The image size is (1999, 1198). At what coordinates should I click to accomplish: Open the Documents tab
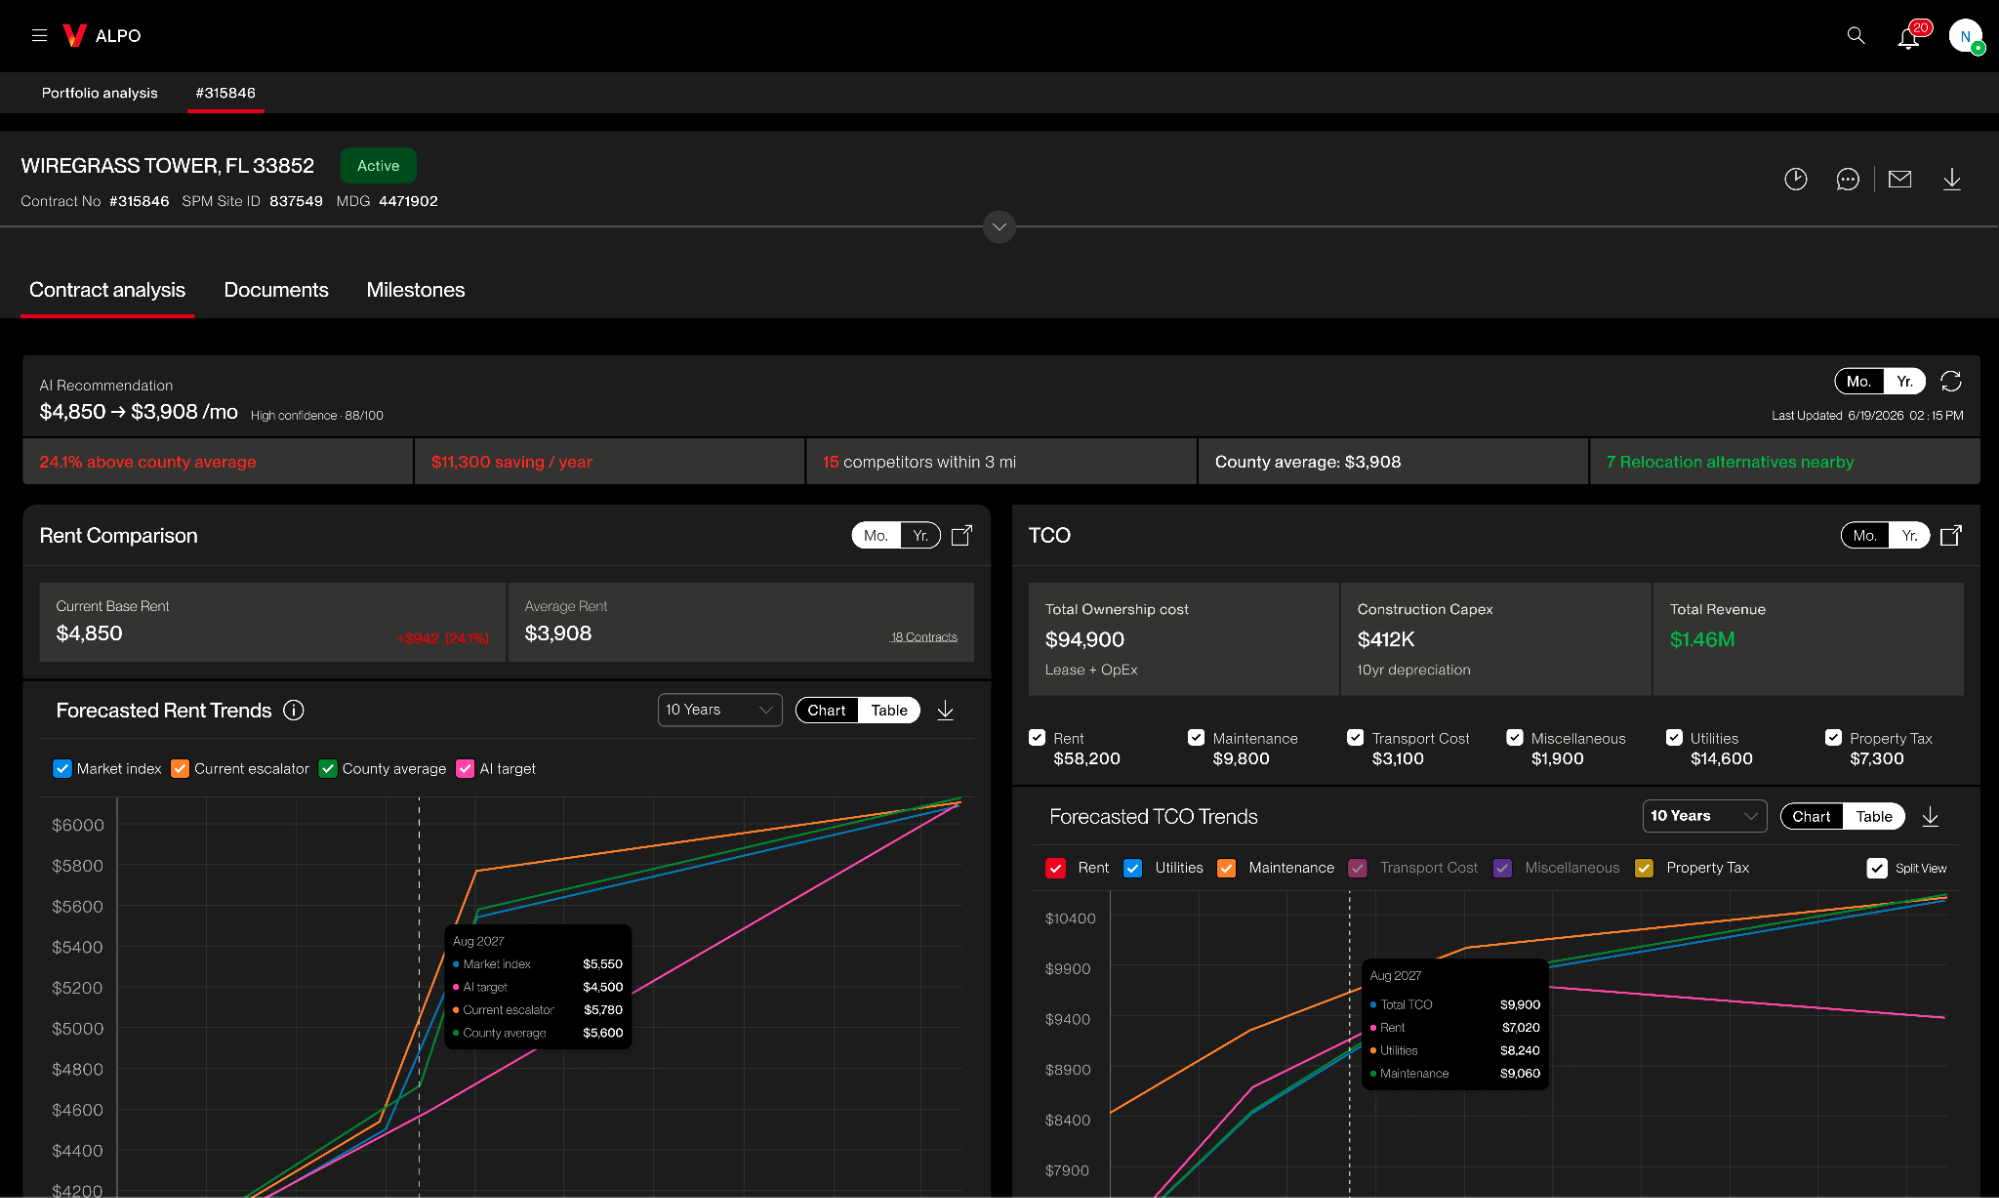[x=276, y=290]
